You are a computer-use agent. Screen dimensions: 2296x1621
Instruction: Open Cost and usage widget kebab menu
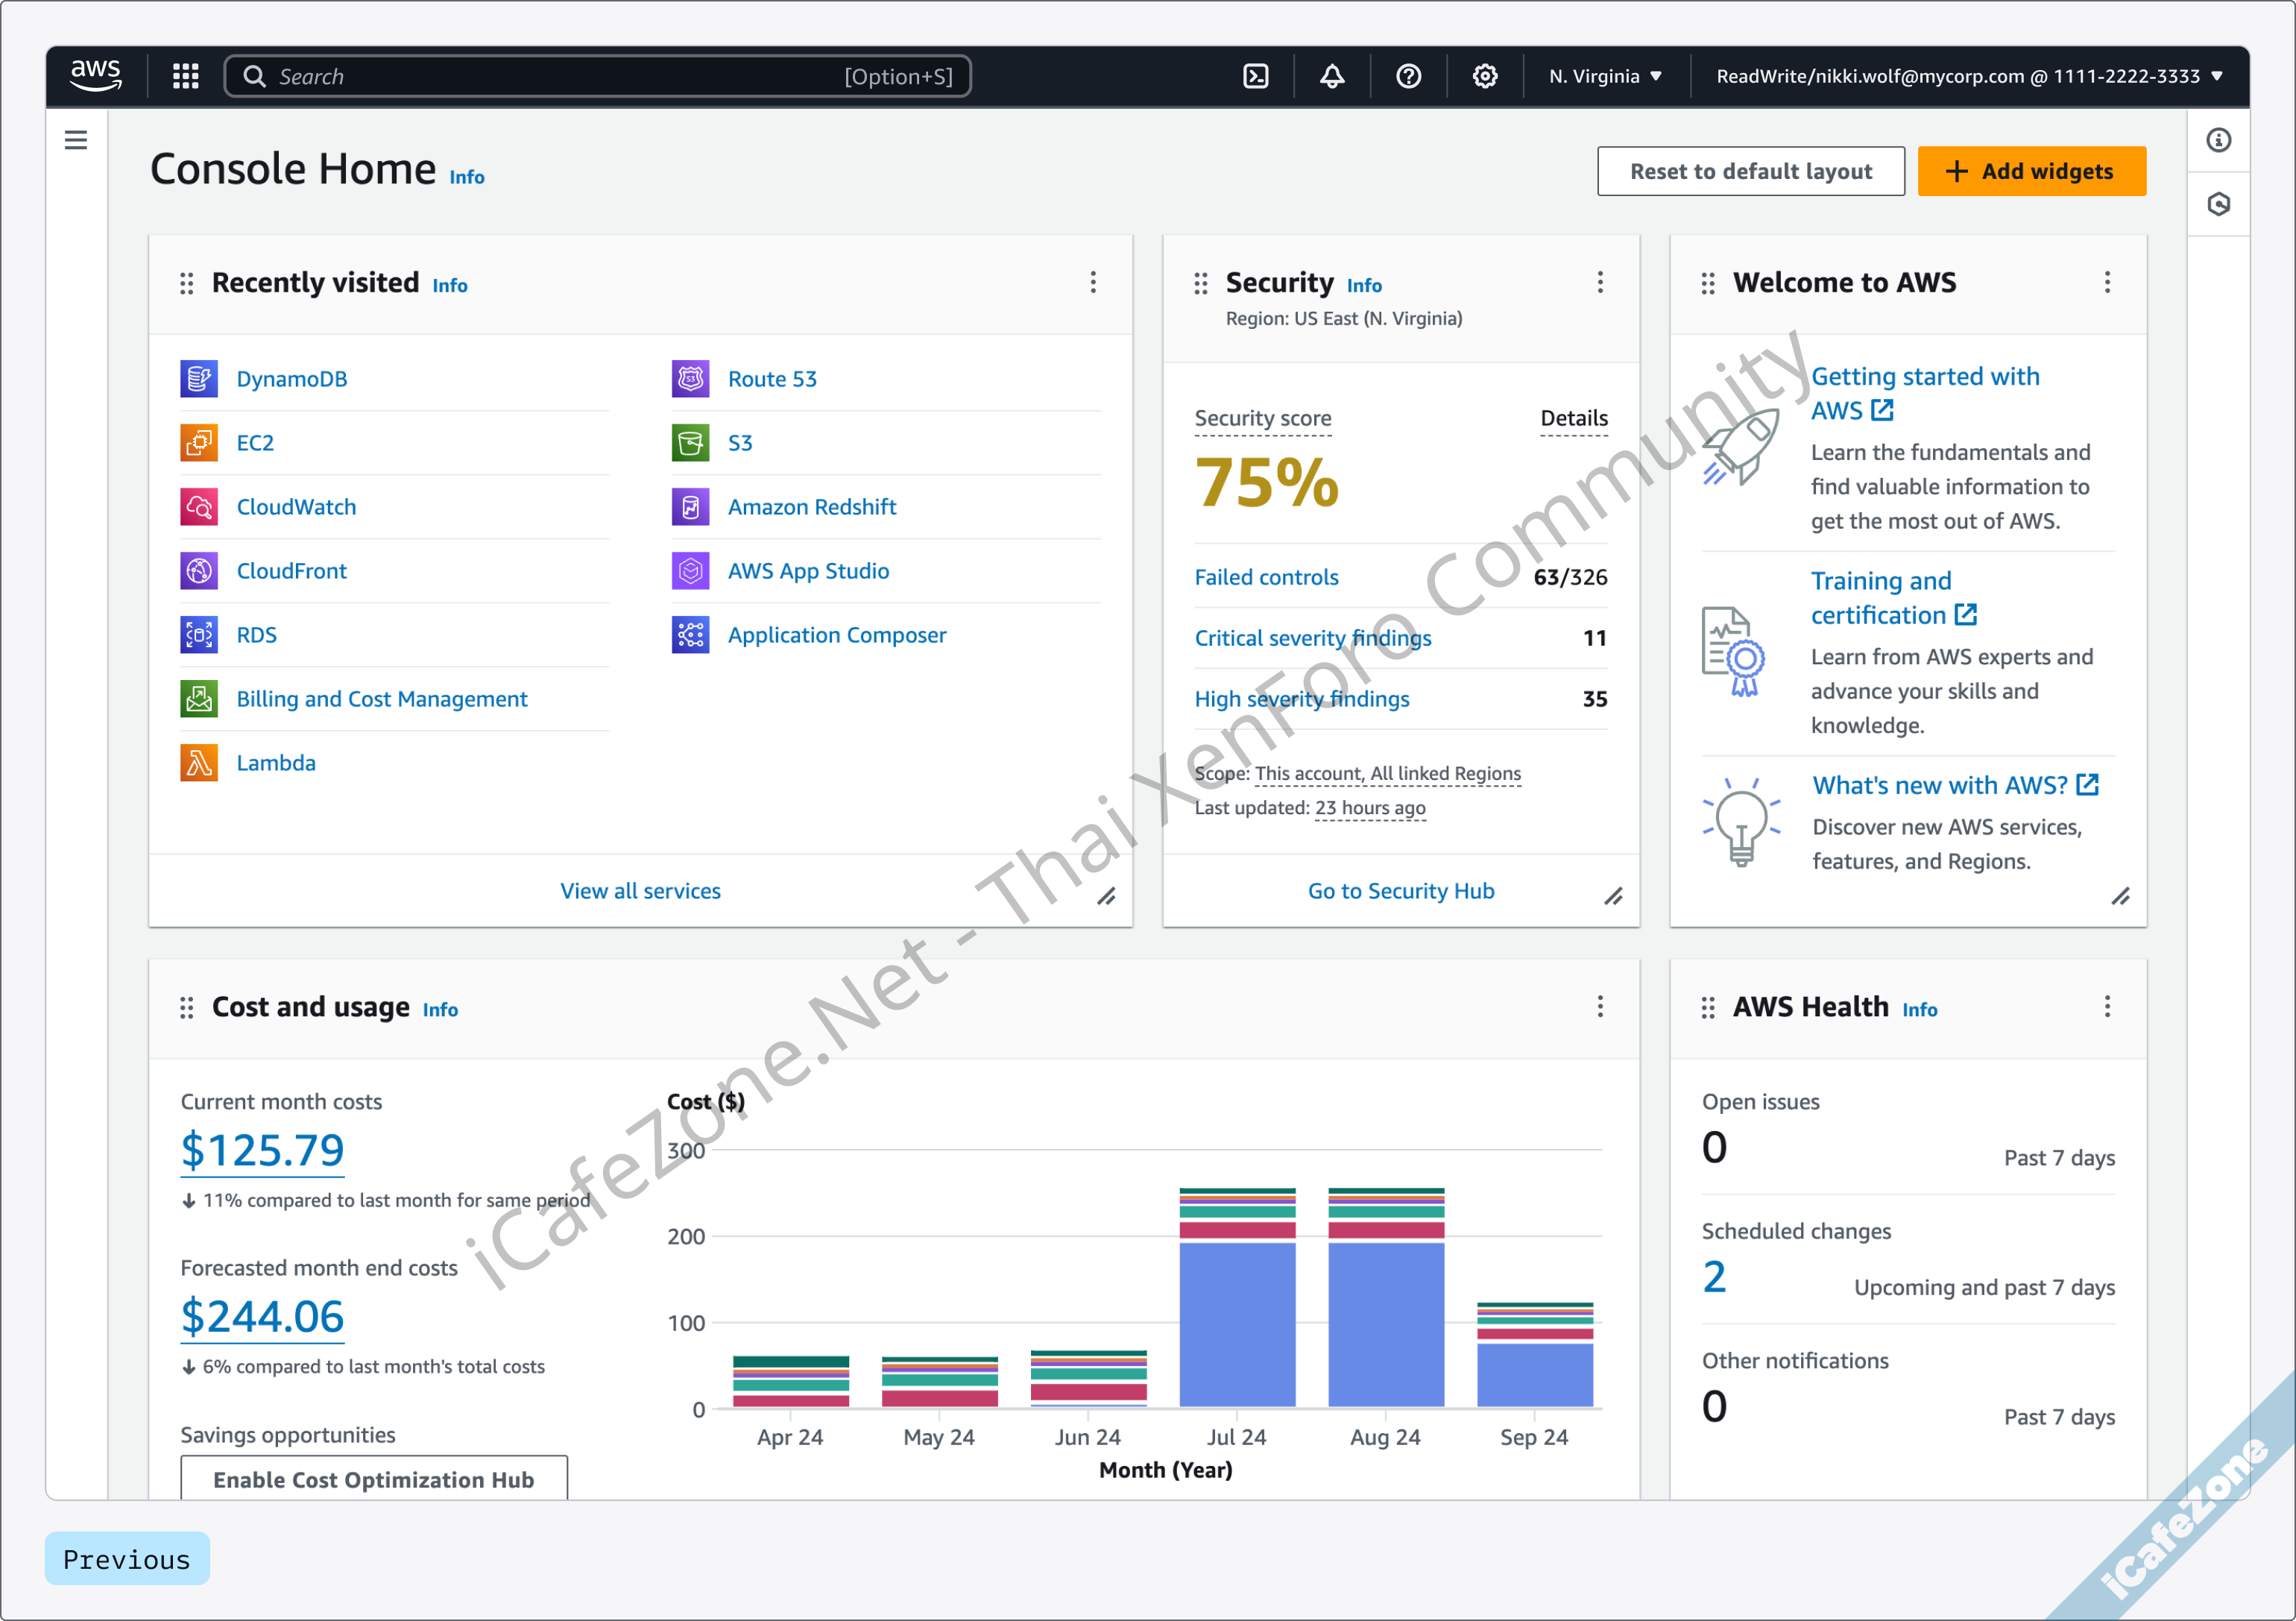pos(1600,1006)
